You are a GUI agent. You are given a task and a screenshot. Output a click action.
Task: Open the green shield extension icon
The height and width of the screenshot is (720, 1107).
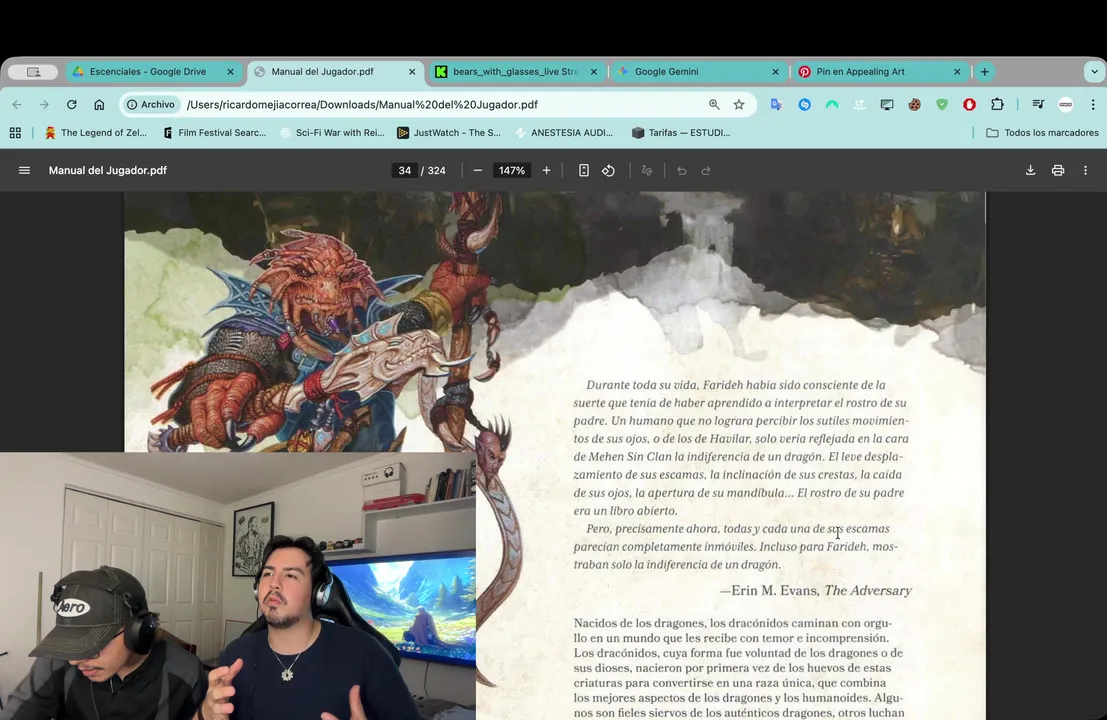click(942, 104)
